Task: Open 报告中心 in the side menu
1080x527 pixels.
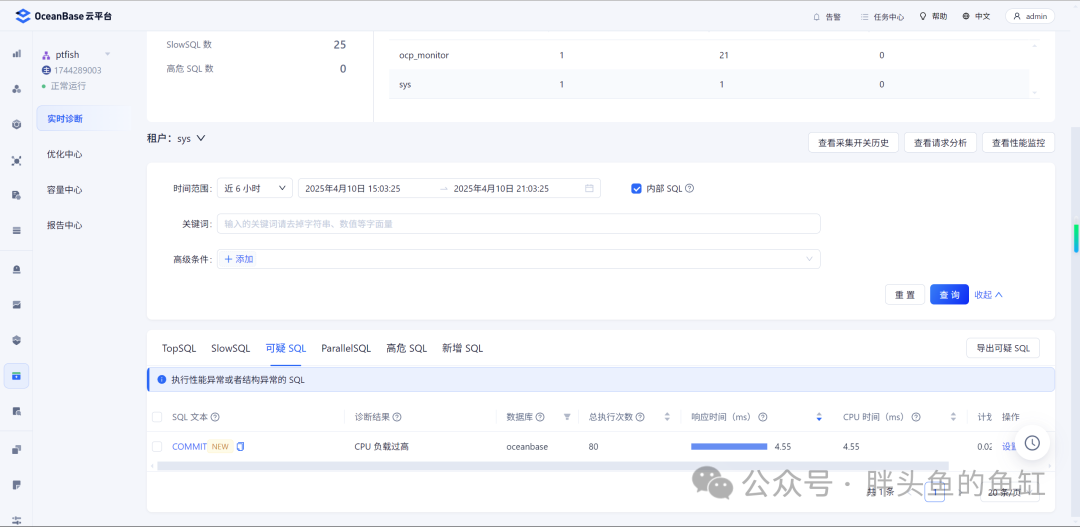Action: (65, 225)
